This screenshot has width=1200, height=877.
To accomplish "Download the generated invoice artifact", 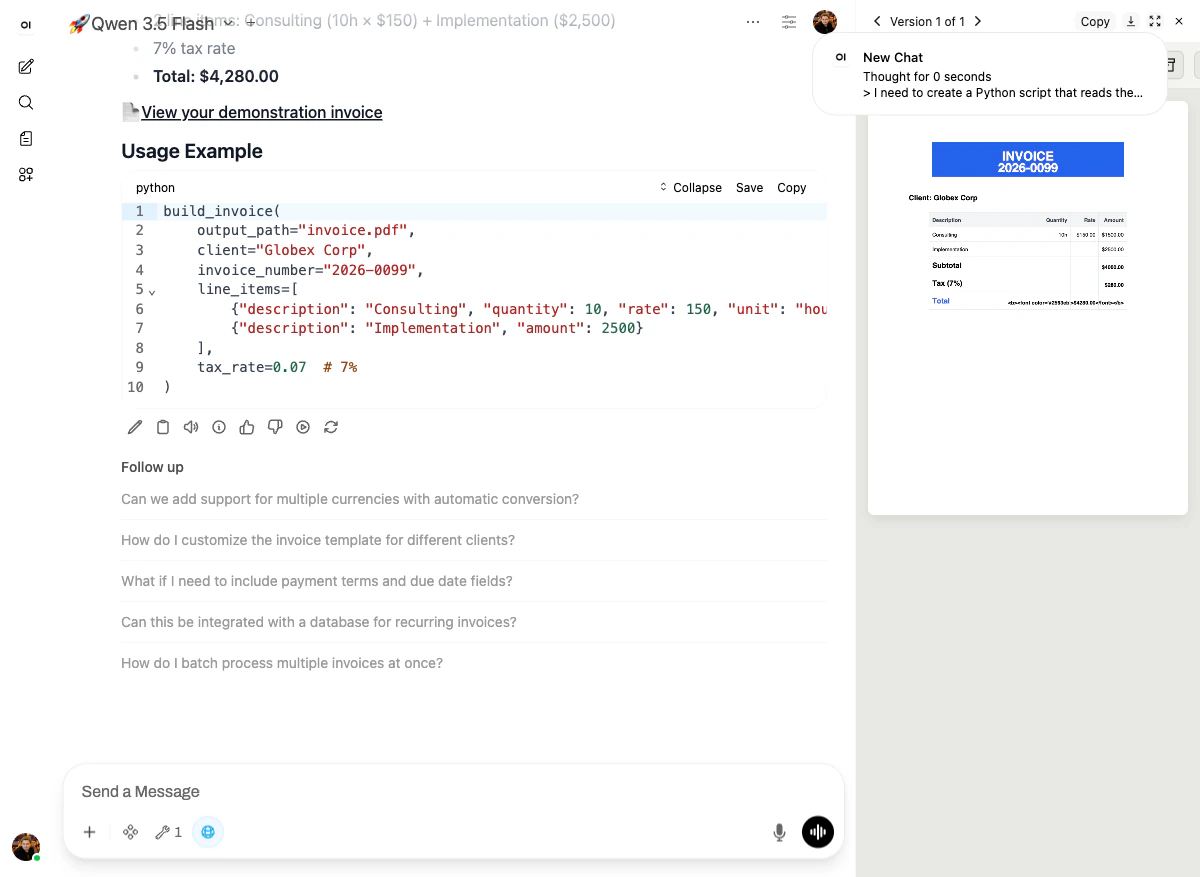I will click(1130, 21).
